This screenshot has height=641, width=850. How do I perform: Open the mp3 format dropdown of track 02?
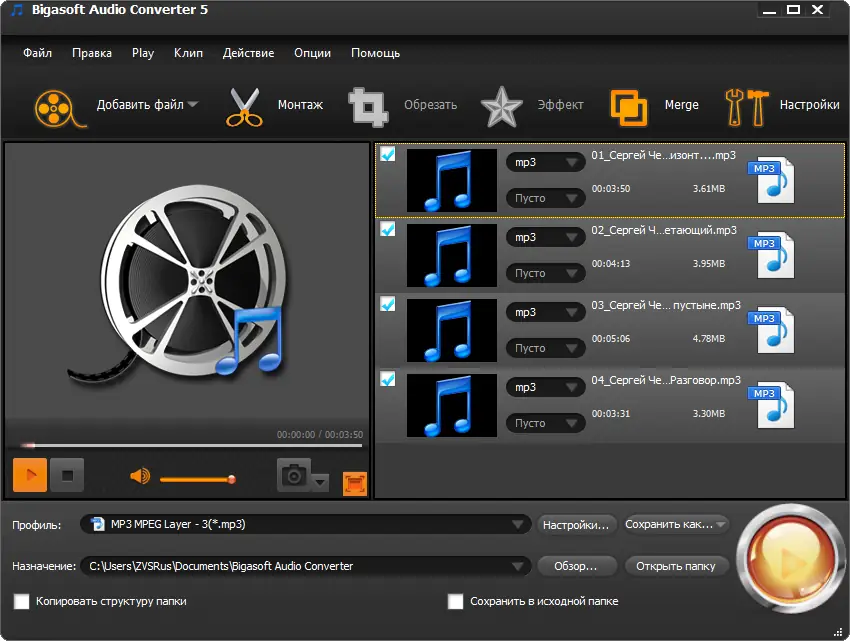[x=545, y=237]
